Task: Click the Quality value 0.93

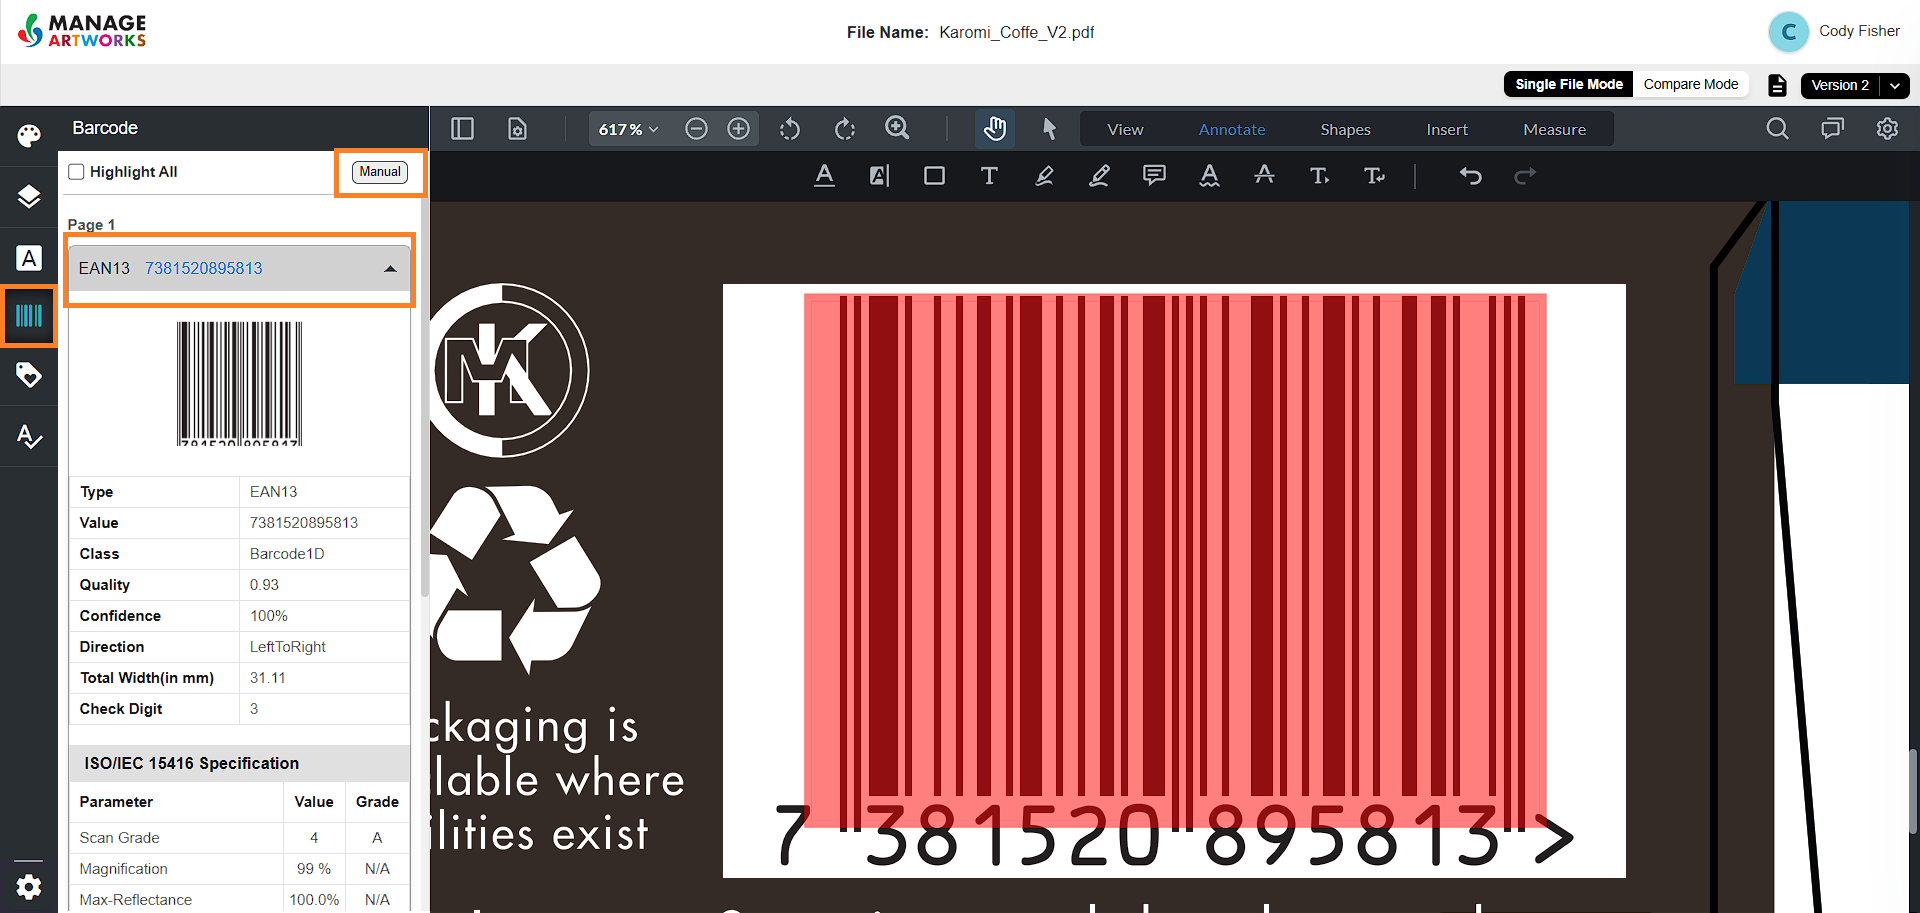Action: (x=264, y=585)
